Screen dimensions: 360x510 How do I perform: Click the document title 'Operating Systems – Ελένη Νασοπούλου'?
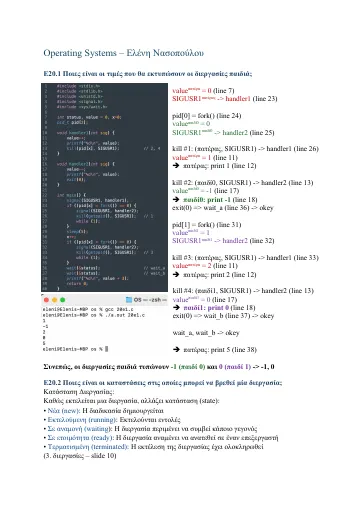(x=123, y=53)
